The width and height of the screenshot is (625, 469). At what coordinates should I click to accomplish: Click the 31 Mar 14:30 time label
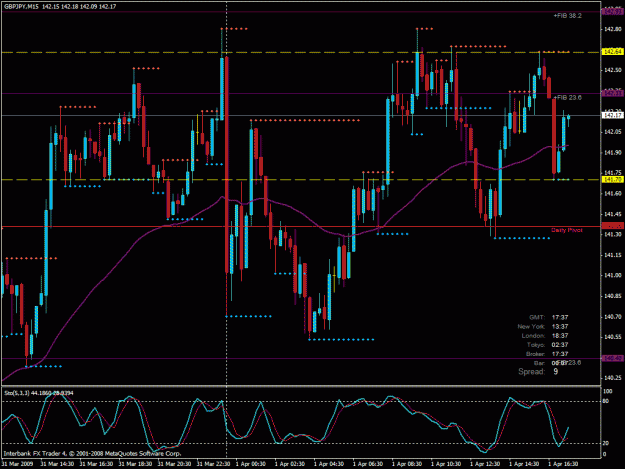[57, 464]
